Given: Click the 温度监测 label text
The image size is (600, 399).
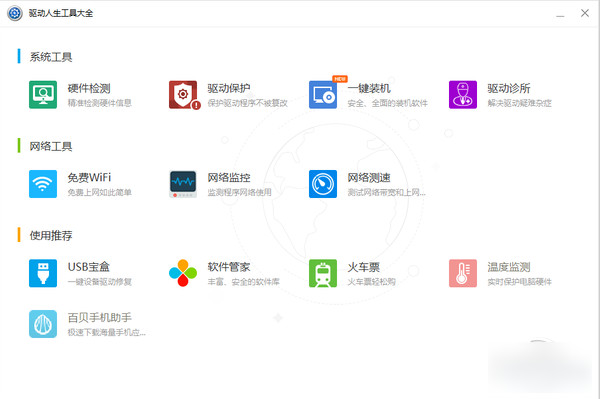Looking at the screenshot, I should pyautogui.click(x=509, y=267).
